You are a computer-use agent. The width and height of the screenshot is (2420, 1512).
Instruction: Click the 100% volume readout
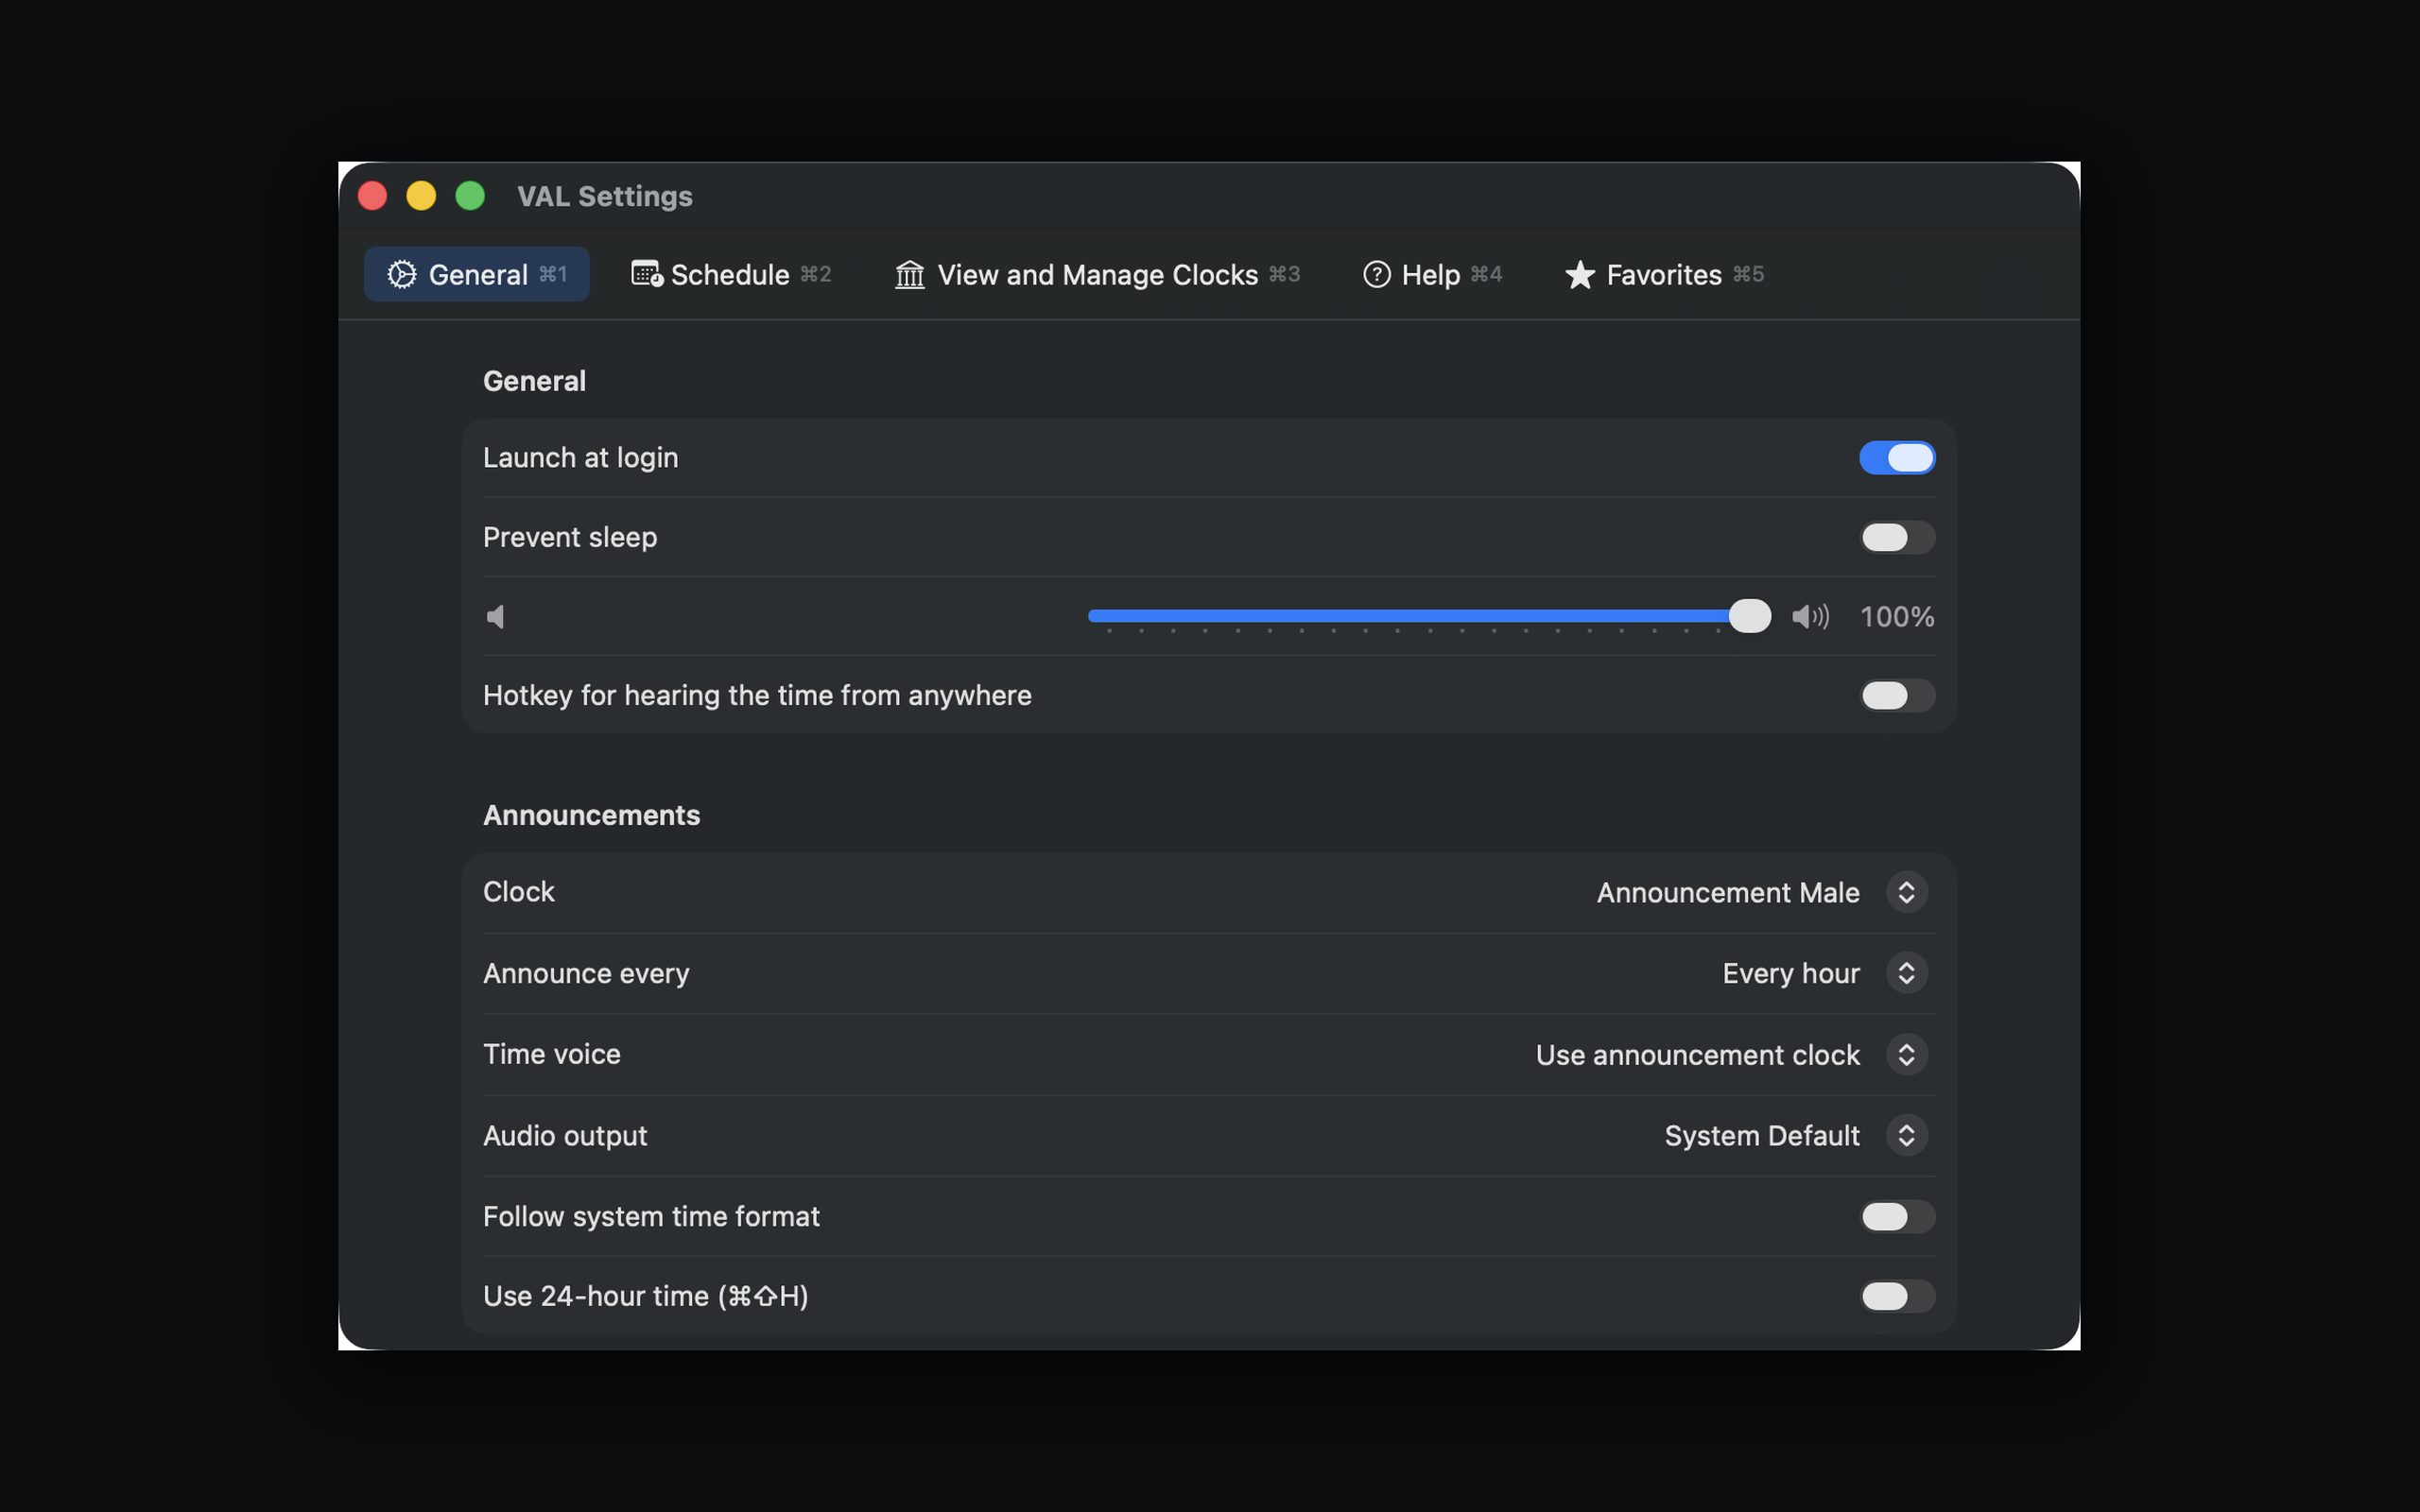(x=1897, y=617)
